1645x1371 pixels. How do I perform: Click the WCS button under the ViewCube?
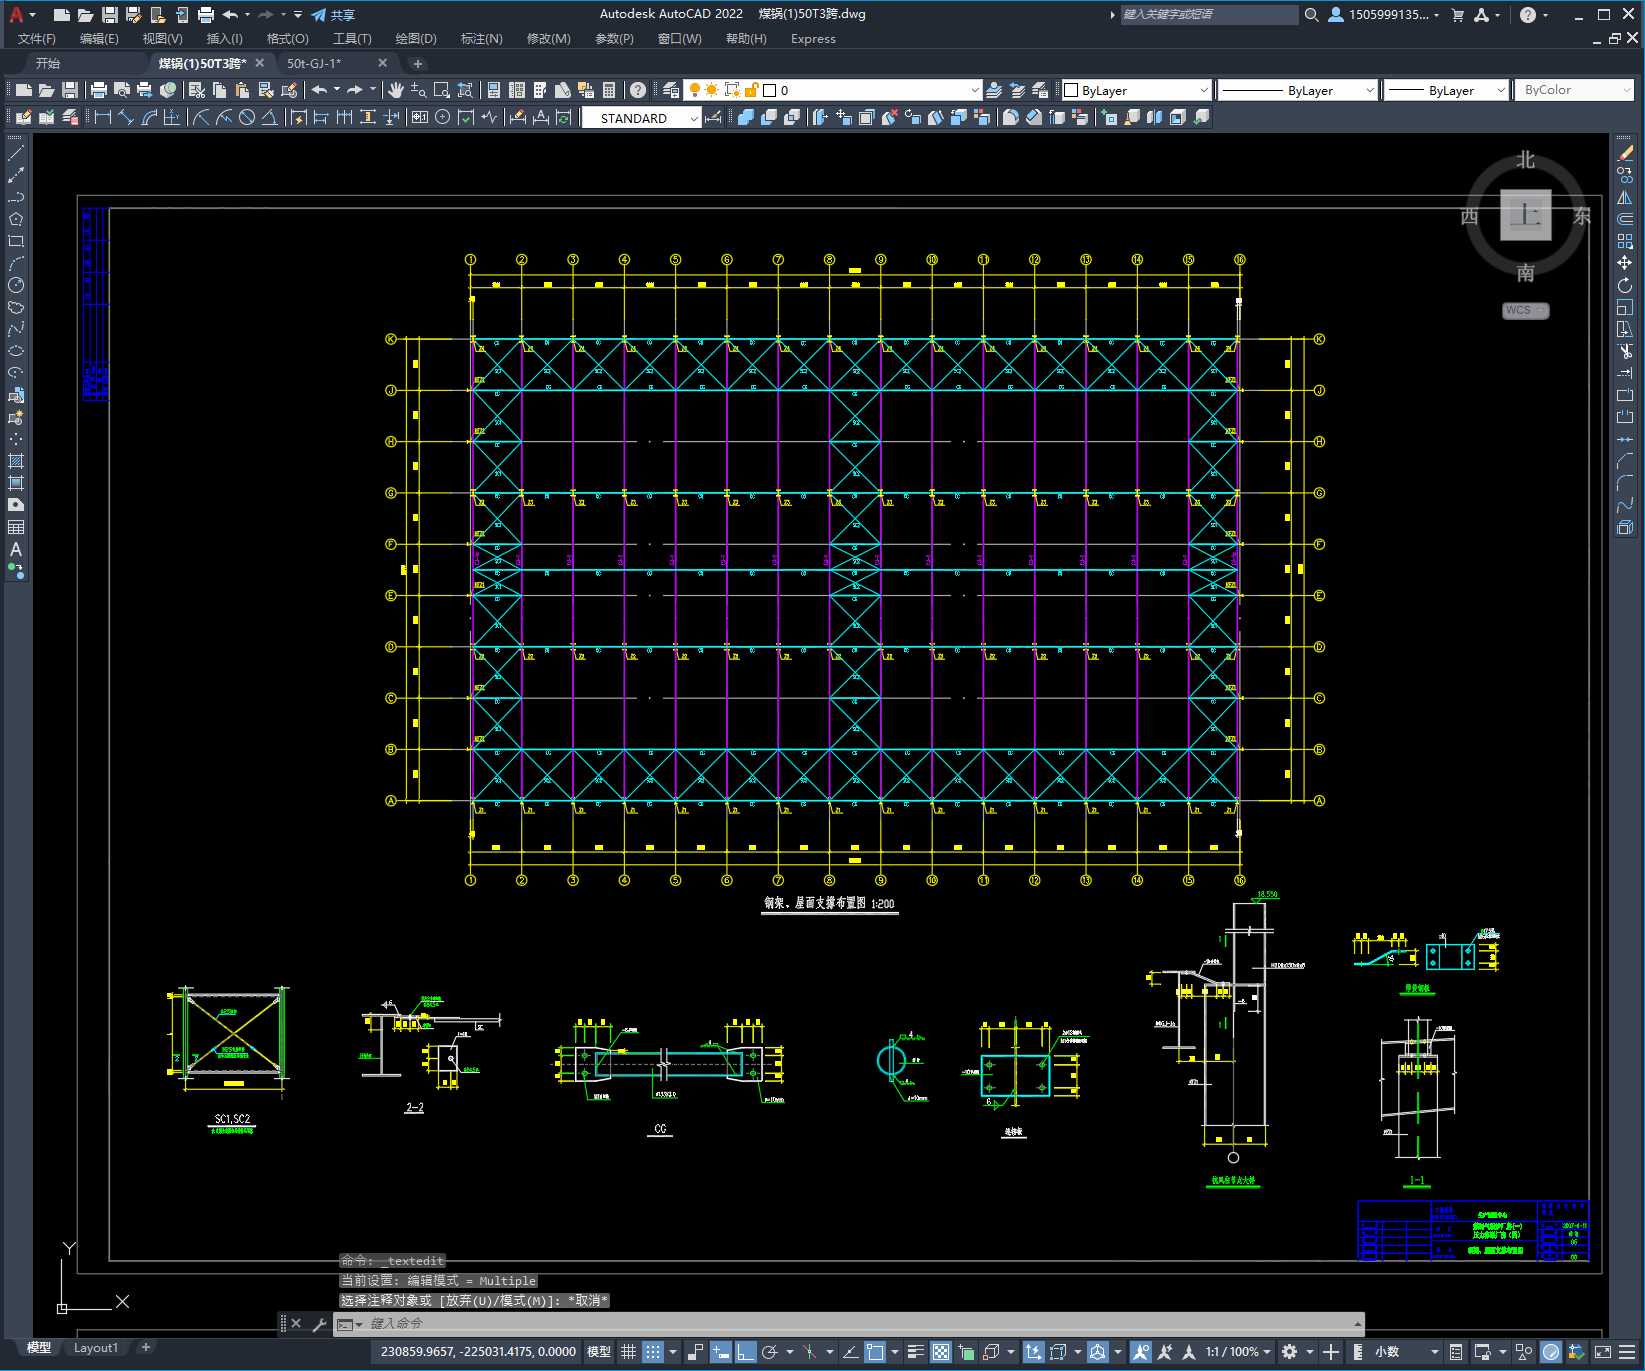click(x=1525, y=310)
